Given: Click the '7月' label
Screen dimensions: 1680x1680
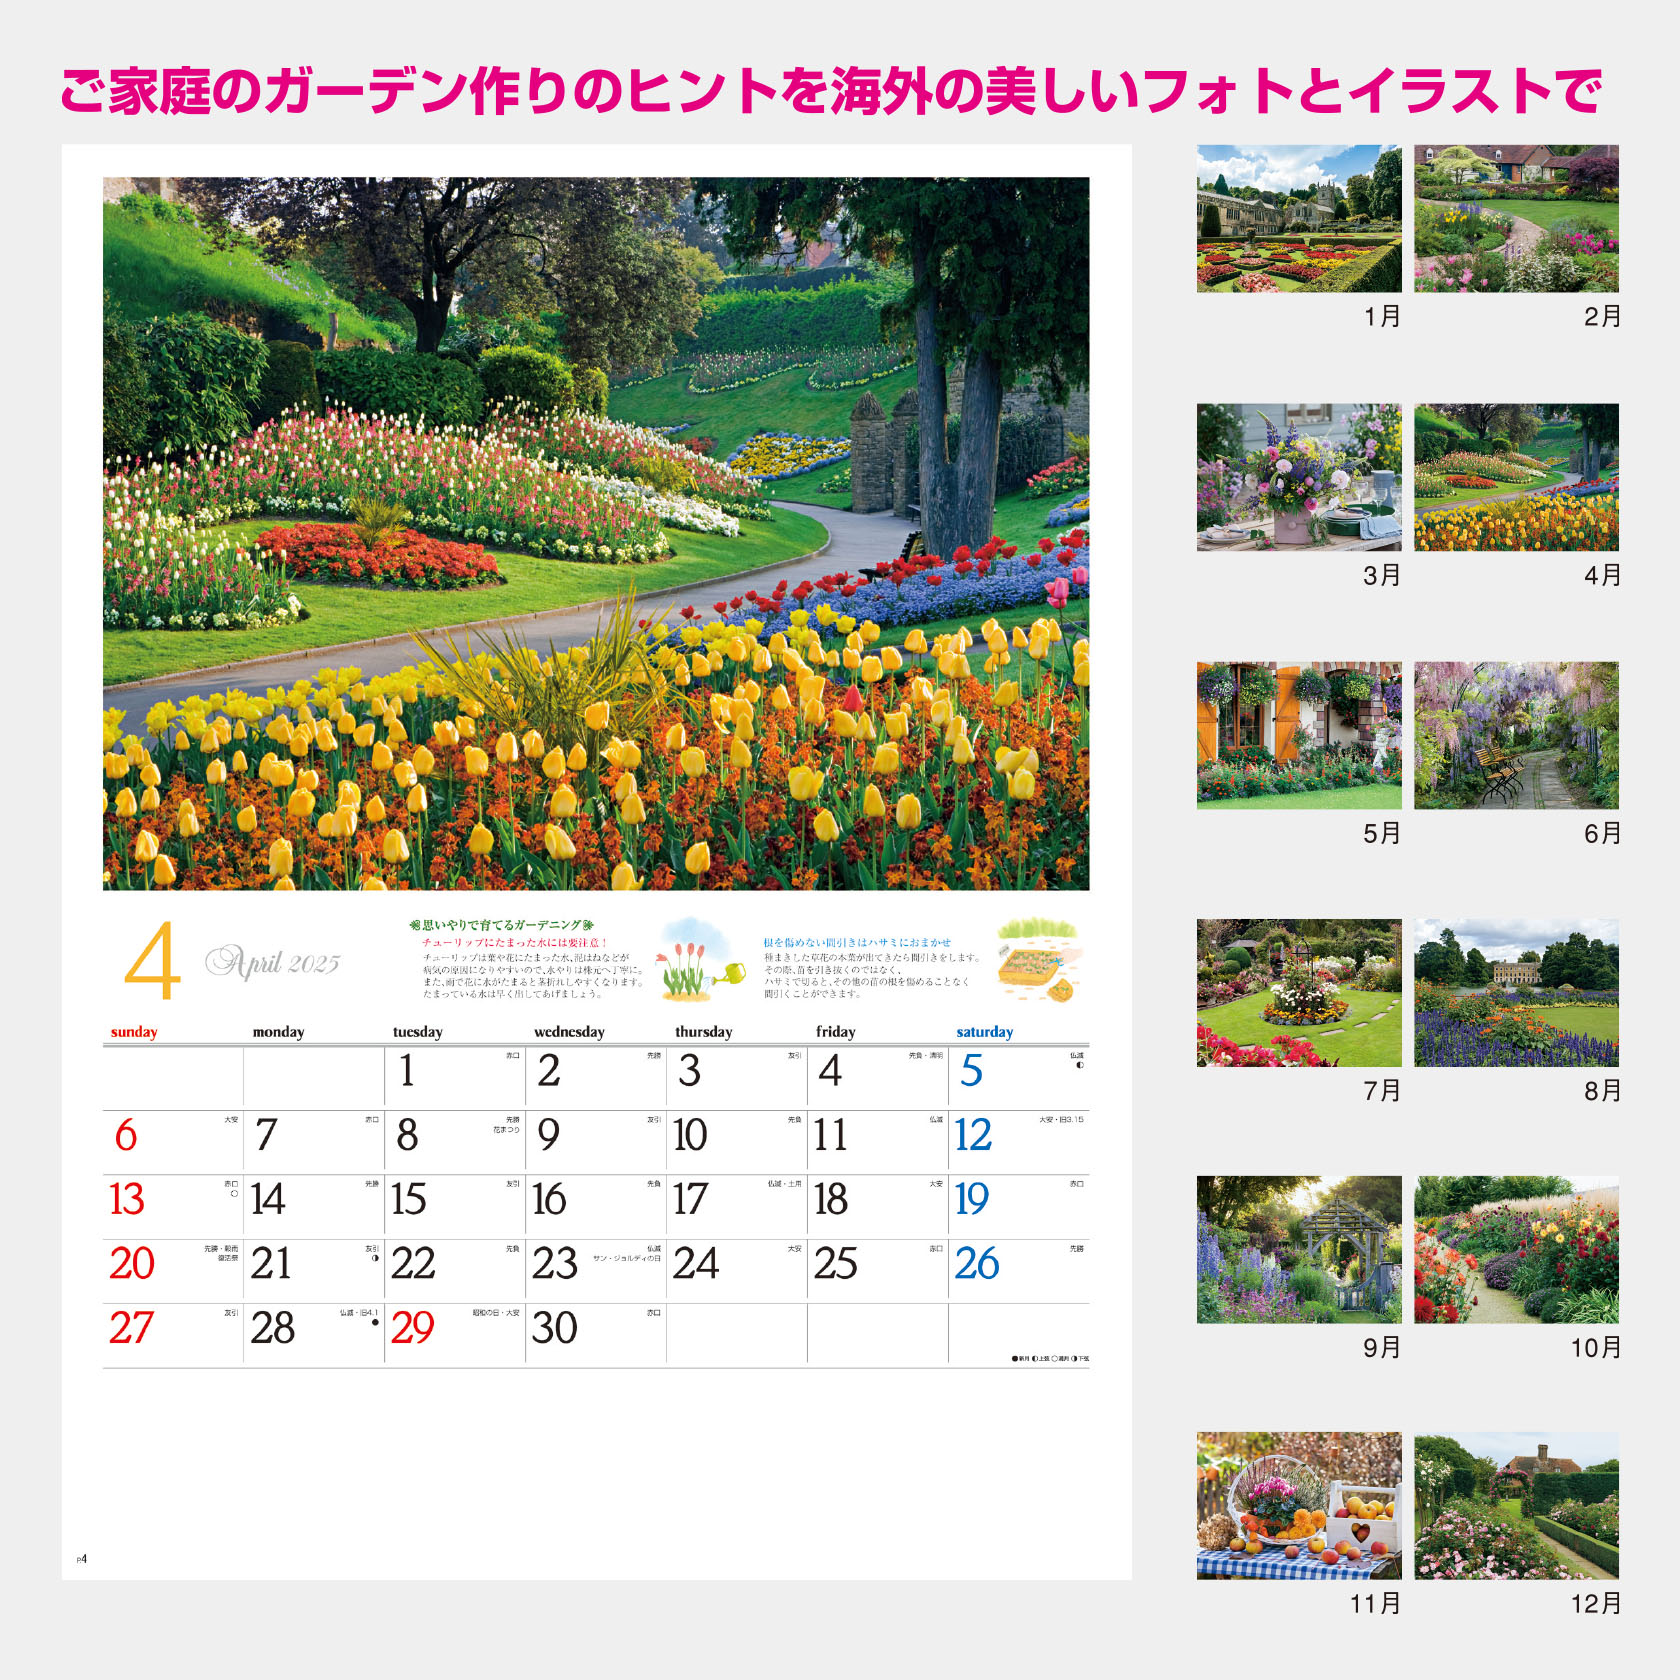Looking at the screenshot, I should pyautogui.click(x=1382, y=1090).
